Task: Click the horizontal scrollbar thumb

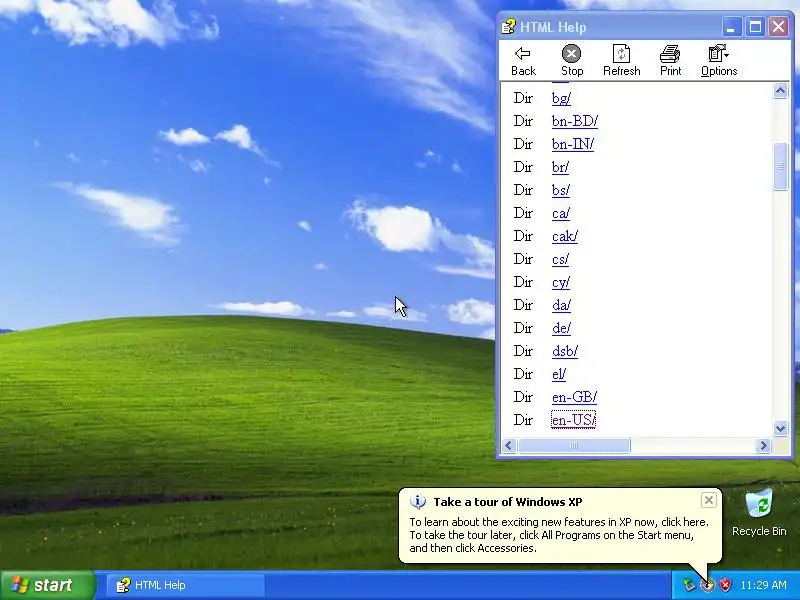Action: (x=574, y=445)
